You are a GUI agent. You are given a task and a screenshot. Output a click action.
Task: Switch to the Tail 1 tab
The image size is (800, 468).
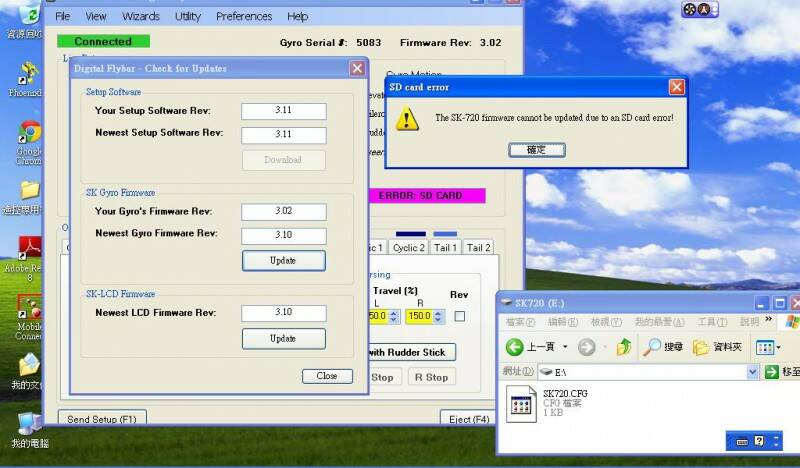pos(445,248)
